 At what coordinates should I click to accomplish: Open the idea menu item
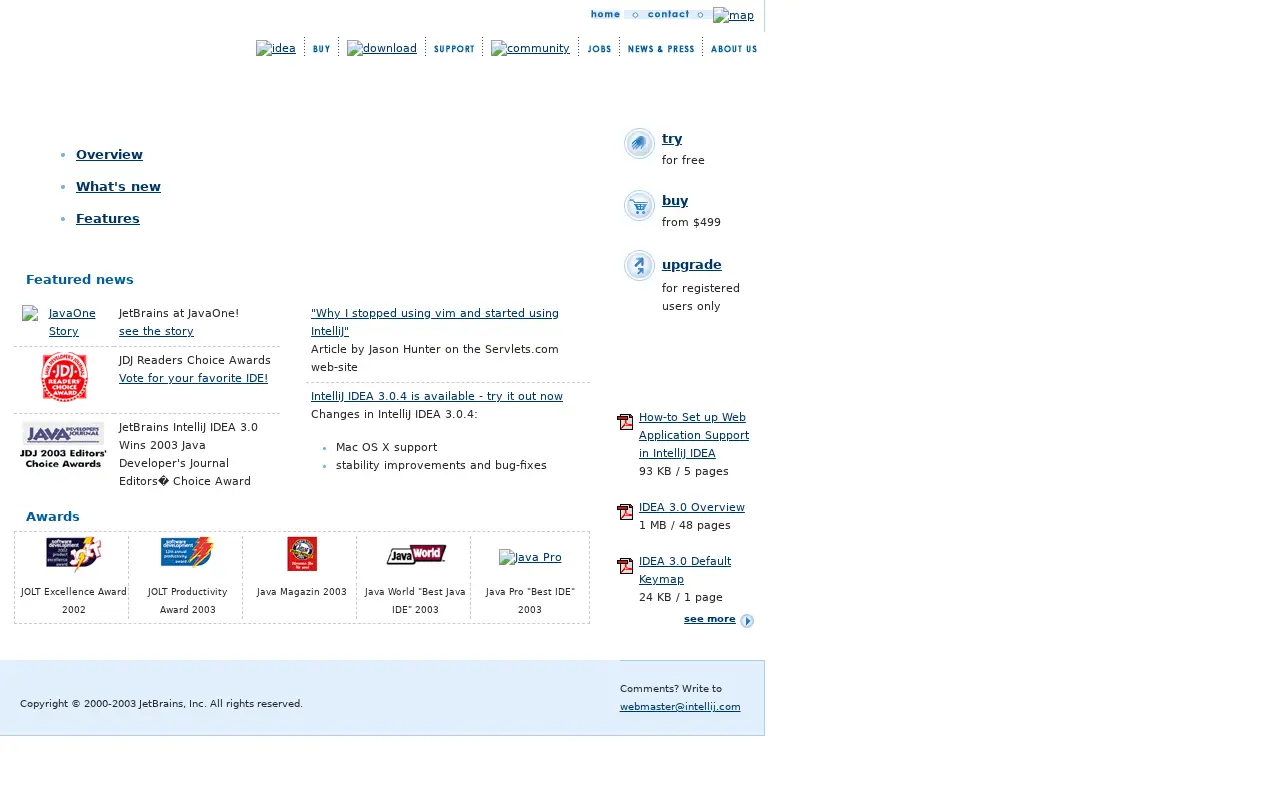click(276, 48)
